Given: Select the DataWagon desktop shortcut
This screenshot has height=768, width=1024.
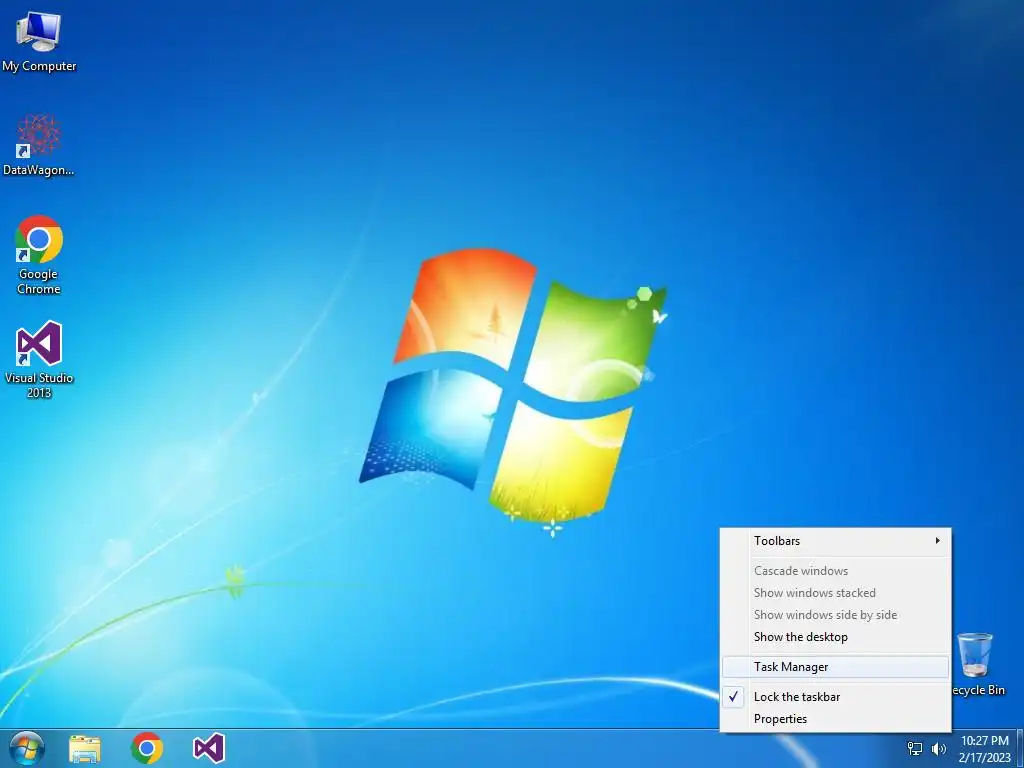Looking at the screenshot, I should (x=39, y=144).
